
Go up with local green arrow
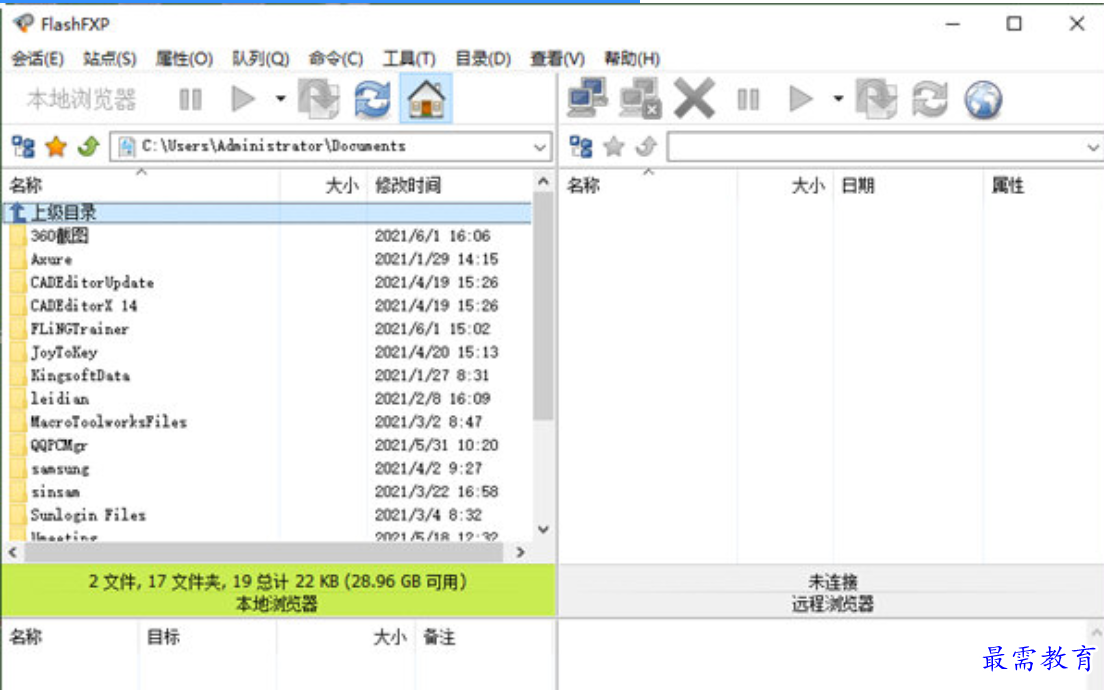(89, 146)
